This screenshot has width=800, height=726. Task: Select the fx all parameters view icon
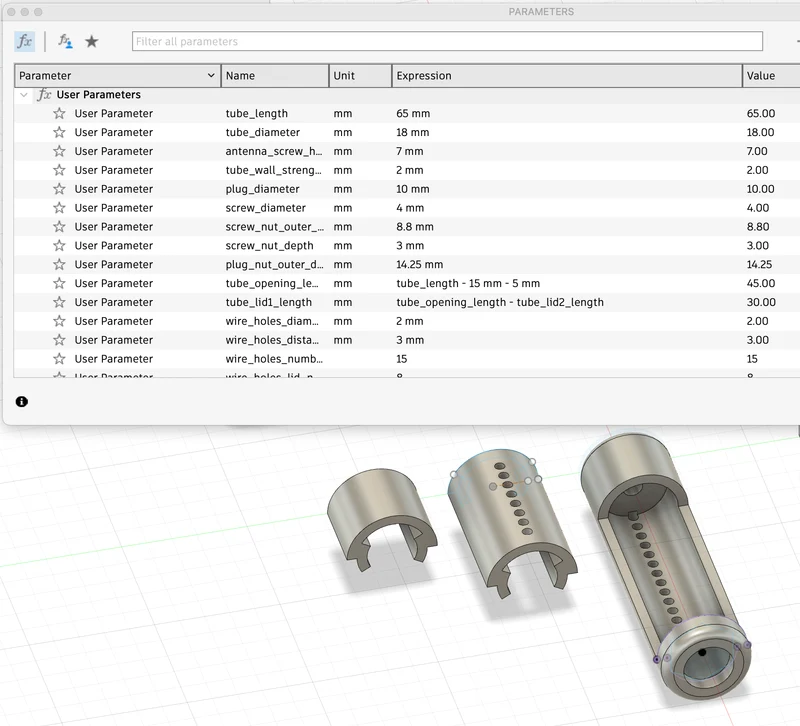(x=24, y=41)
